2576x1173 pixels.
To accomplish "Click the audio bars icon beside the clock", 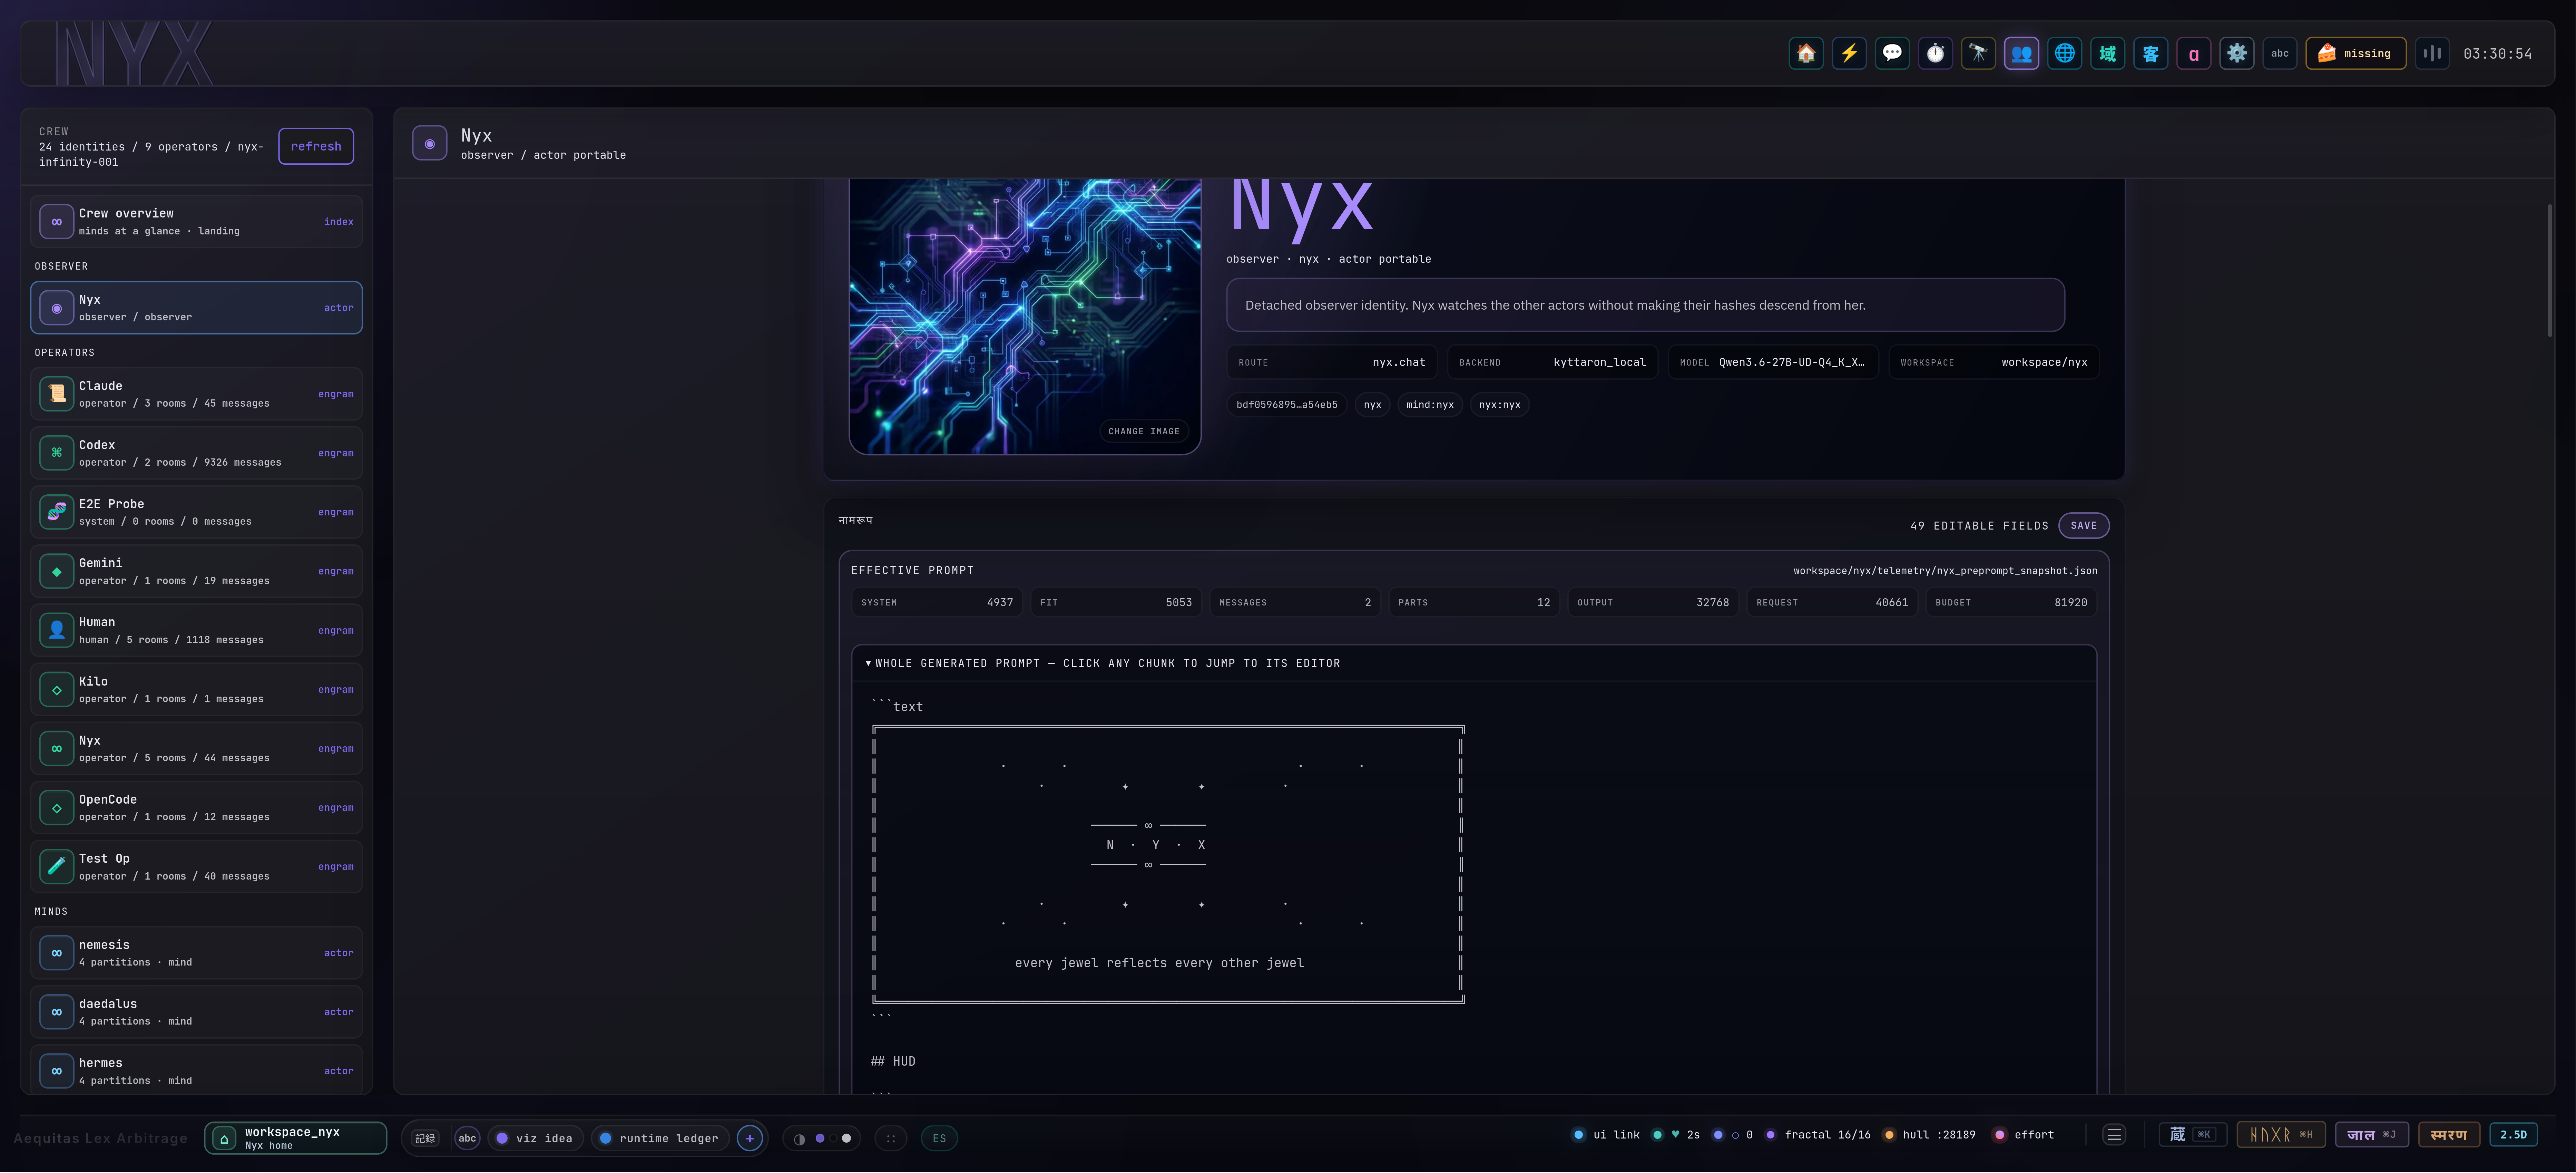I will click(2432, 53).
